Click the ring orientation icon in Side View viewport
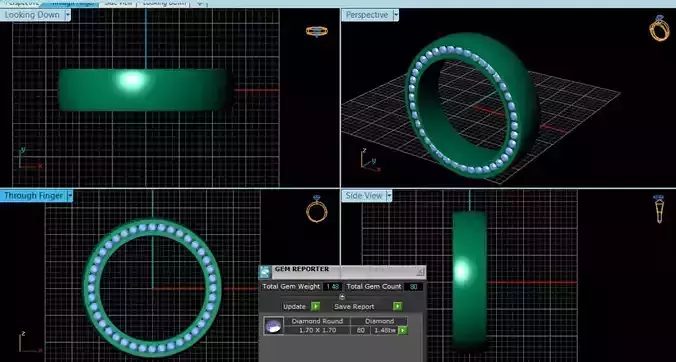 pos(659,209)
